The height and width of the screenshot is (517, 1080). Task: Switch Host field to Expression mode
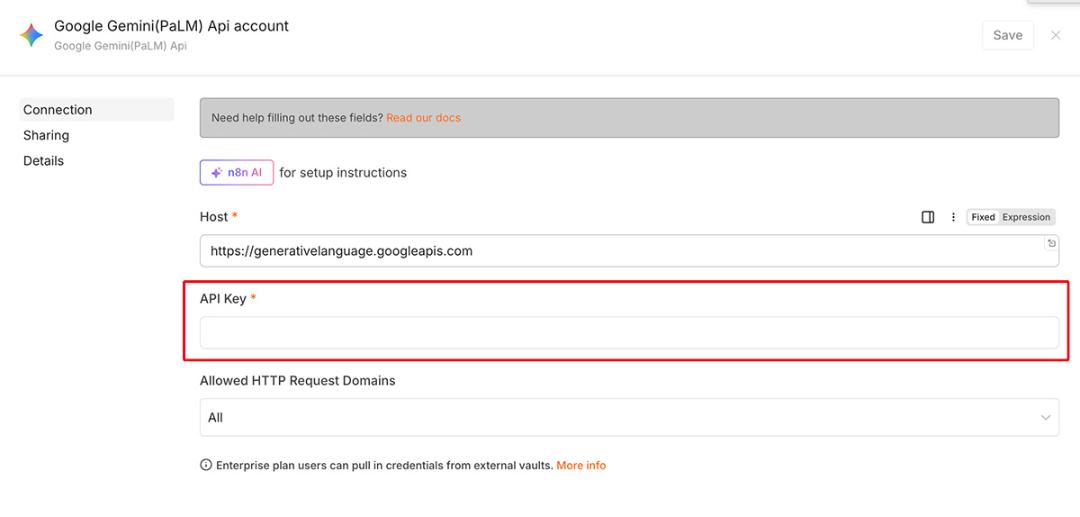pos(1026,217)
